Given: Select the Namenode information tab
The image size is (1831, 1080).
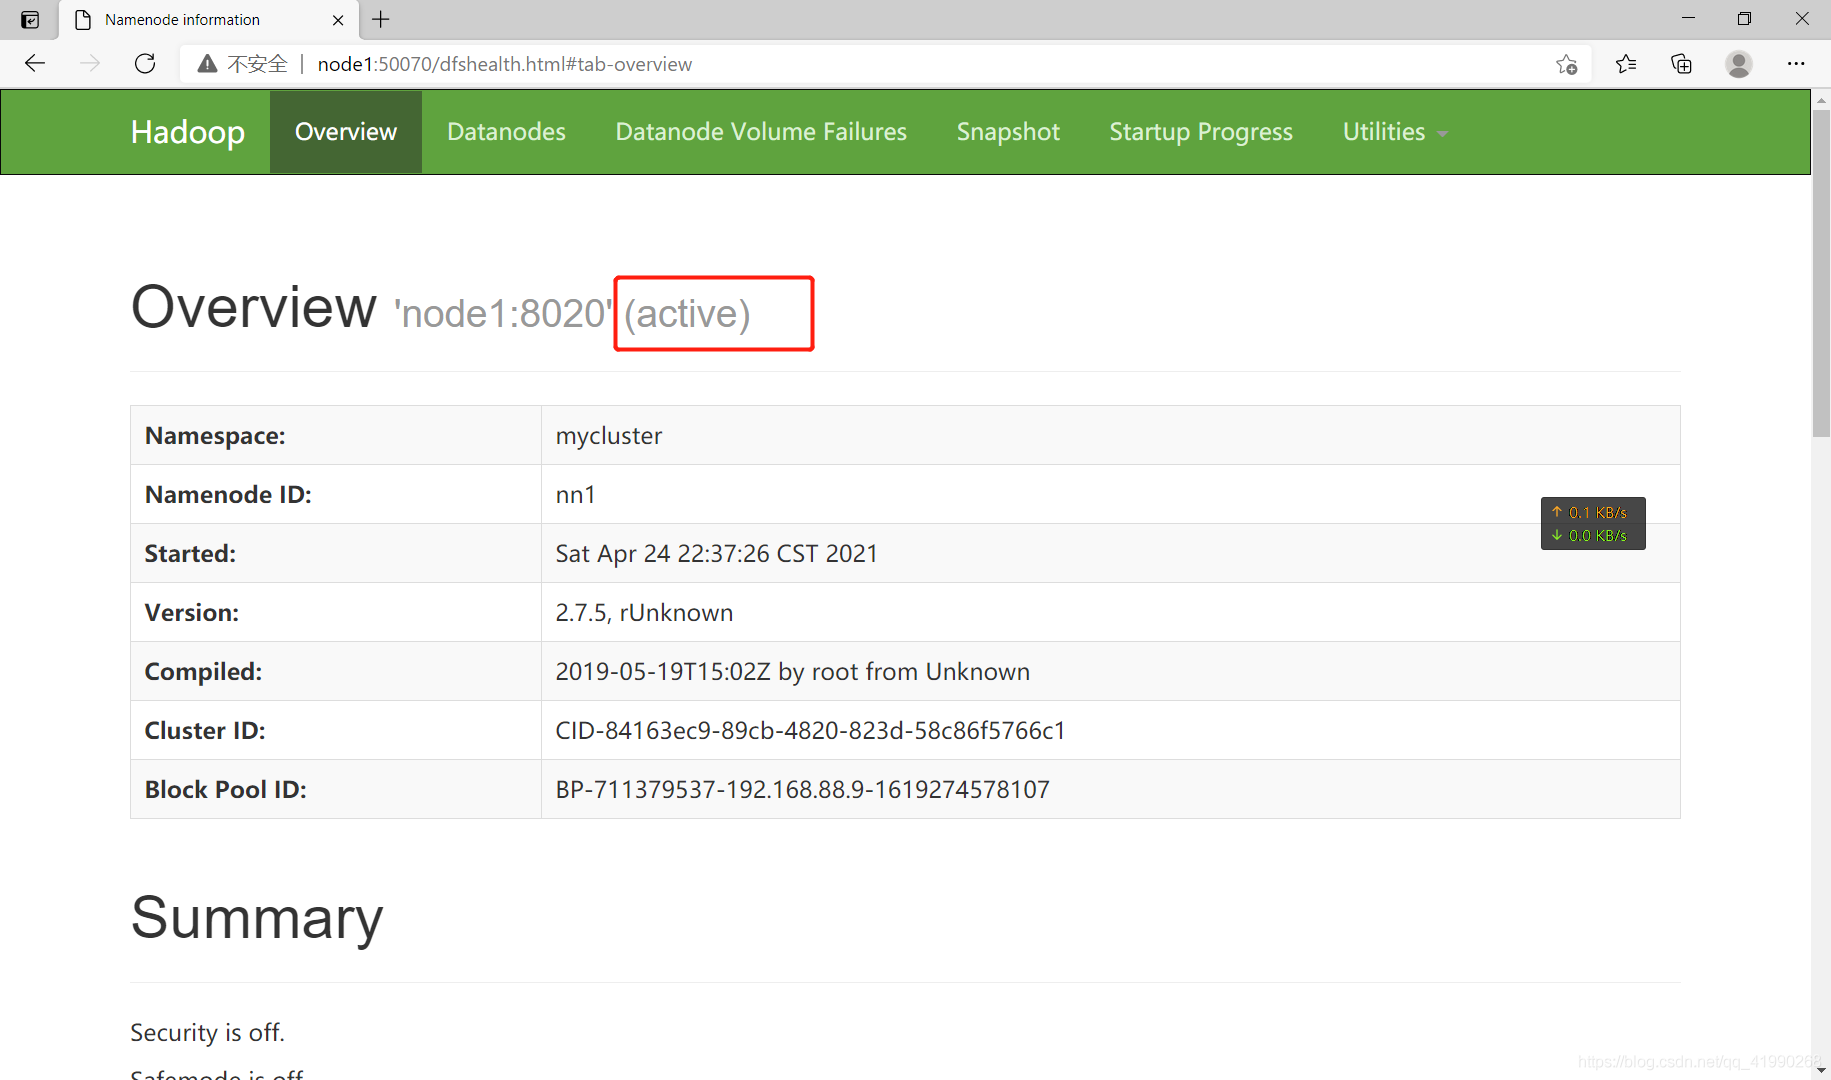Looking at the screenshot, I should [x=208, y=20].
